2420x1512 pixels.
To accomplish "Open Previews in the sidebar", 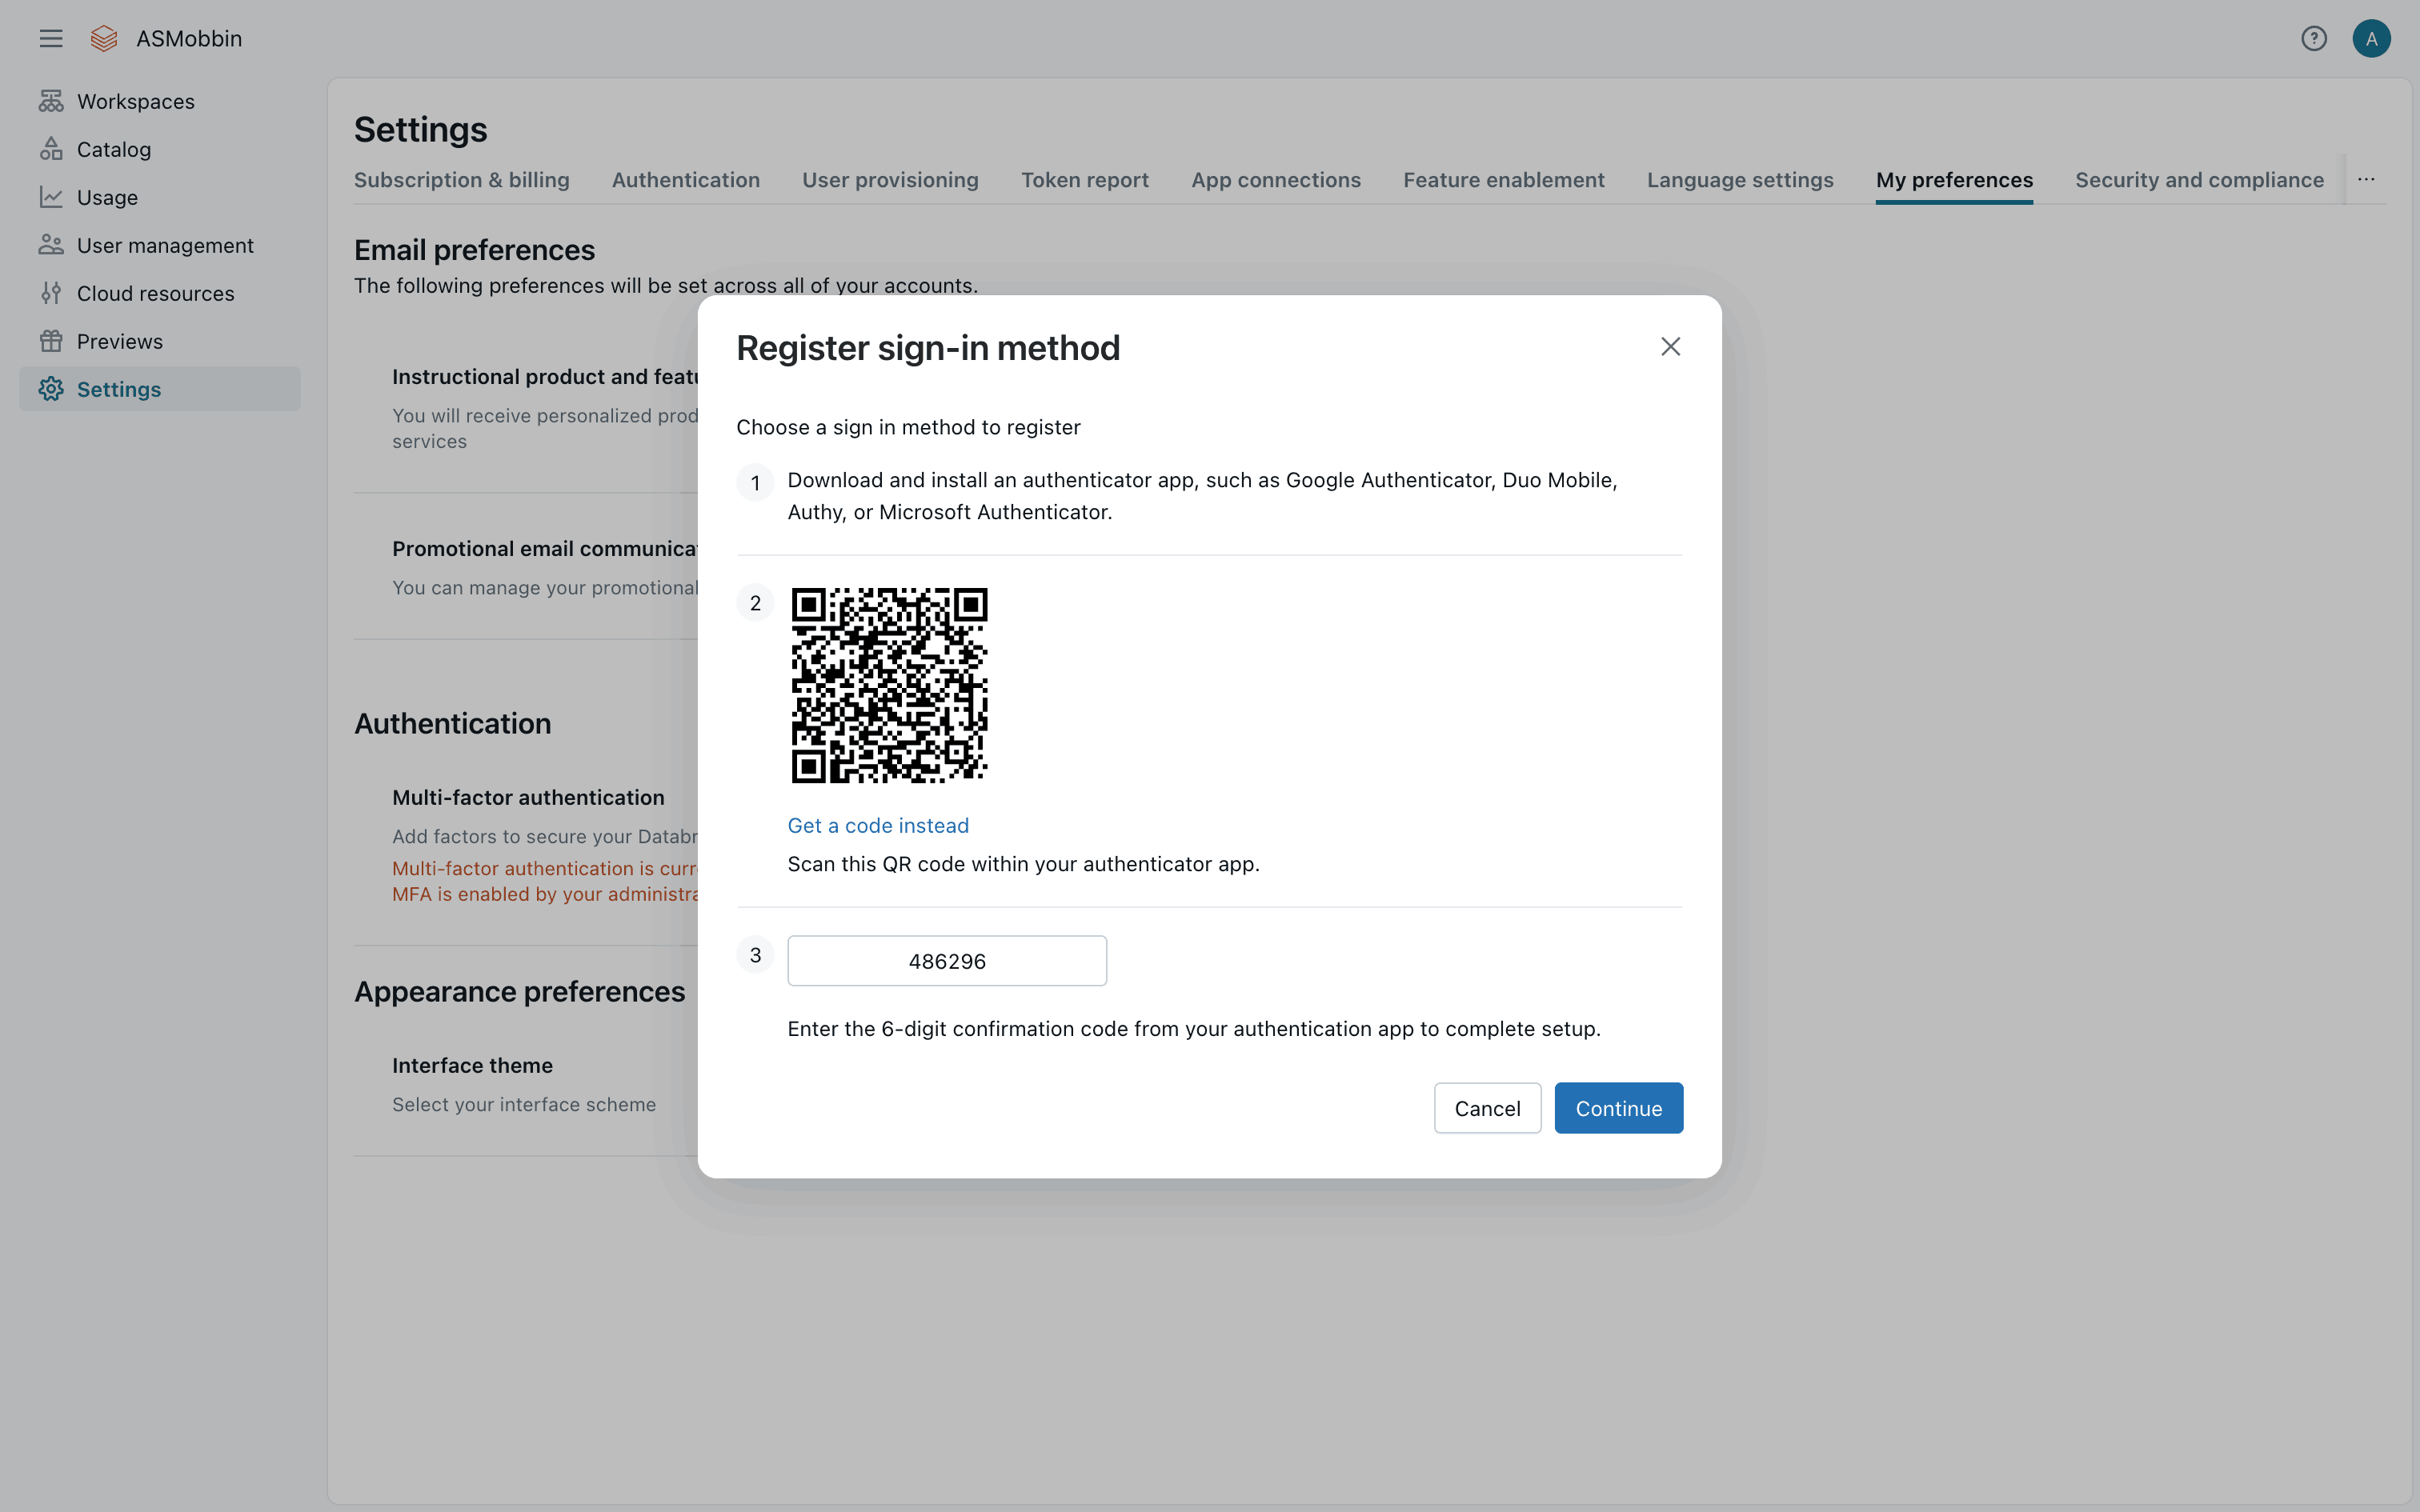I will click(119, 341).
